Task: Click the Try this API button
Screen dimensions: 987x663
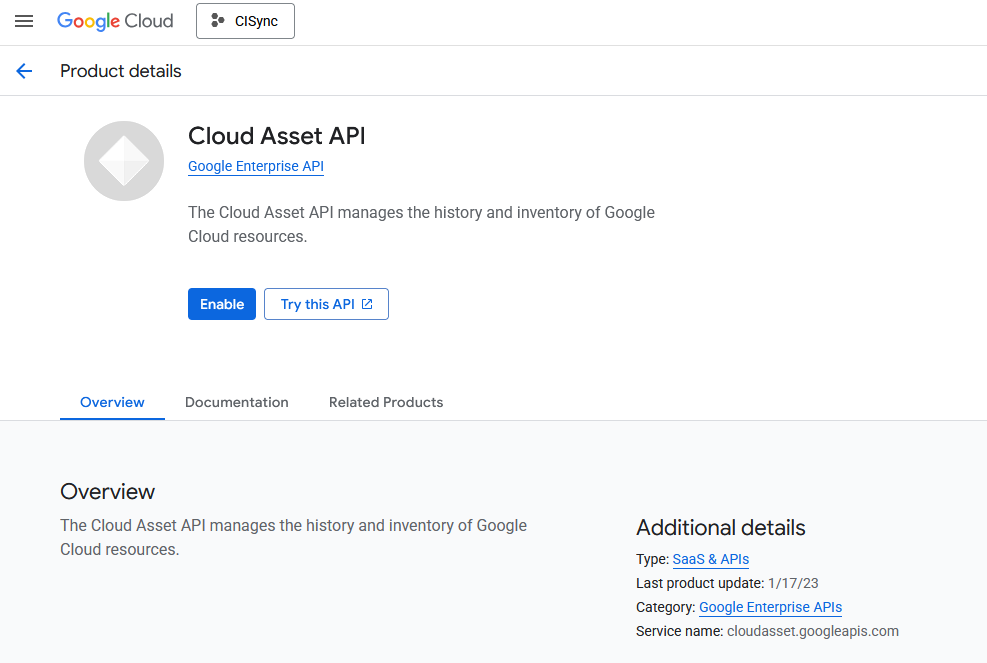Action: pyautogui.click(x=326, y=304)
